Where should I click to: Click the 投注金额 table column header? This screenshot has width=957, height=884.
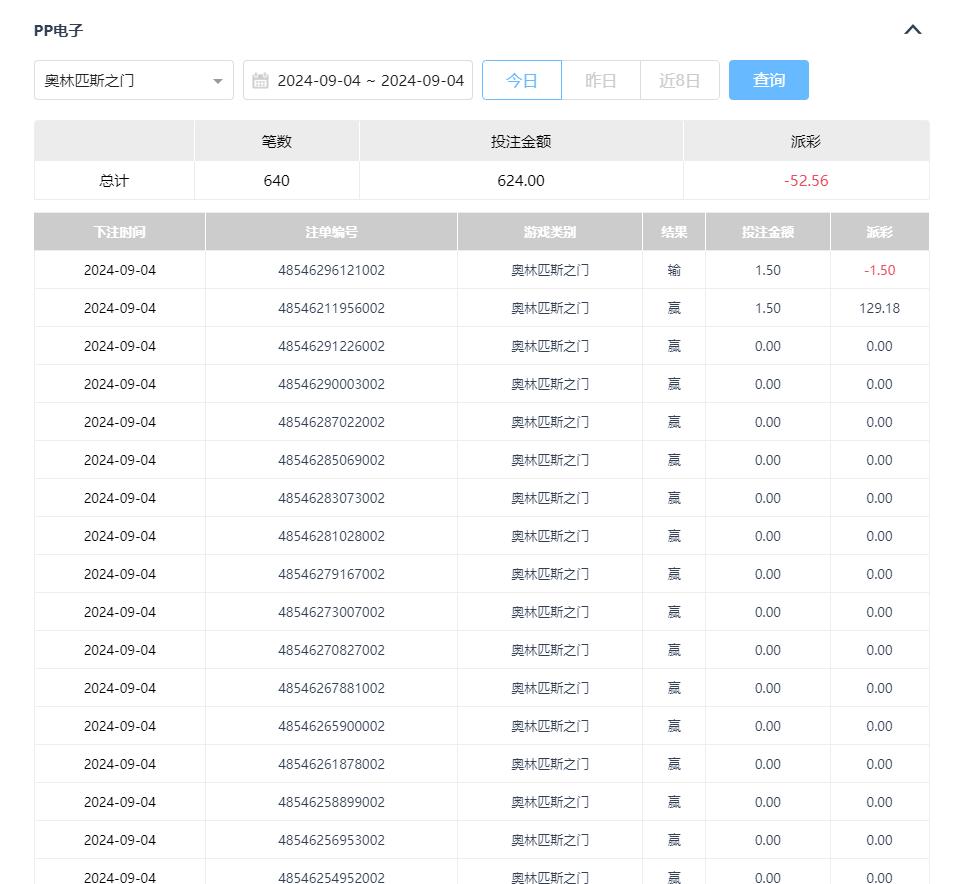(x=767, y=232)
